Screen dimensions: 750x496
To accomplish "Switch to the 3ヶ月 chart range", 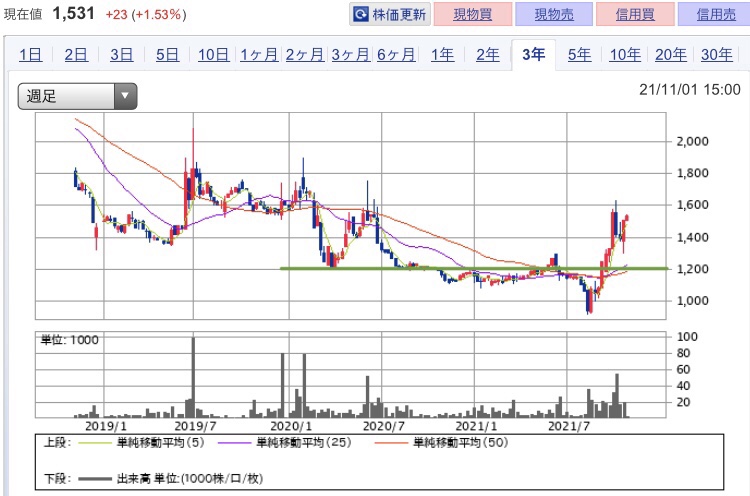I will [x=351, y=55].
